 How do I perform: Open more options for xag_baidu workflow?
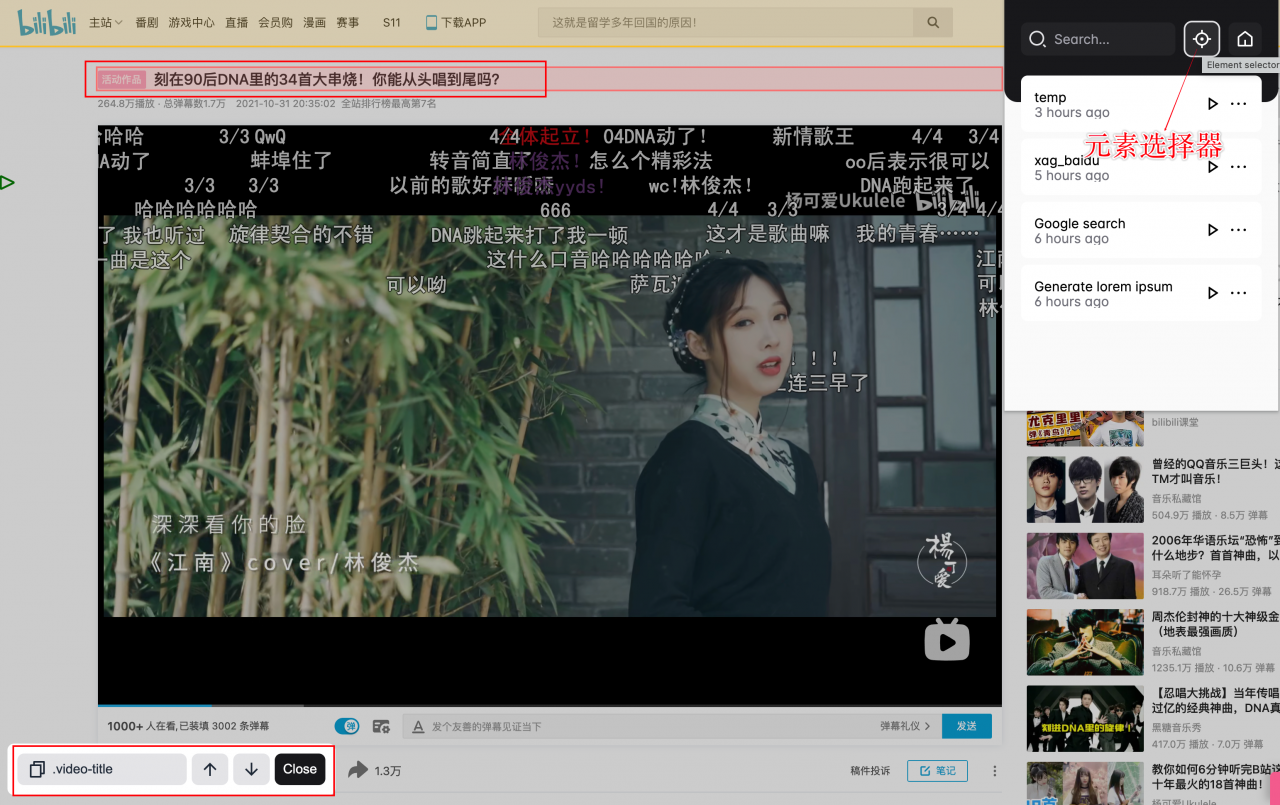click(1238, 167)
